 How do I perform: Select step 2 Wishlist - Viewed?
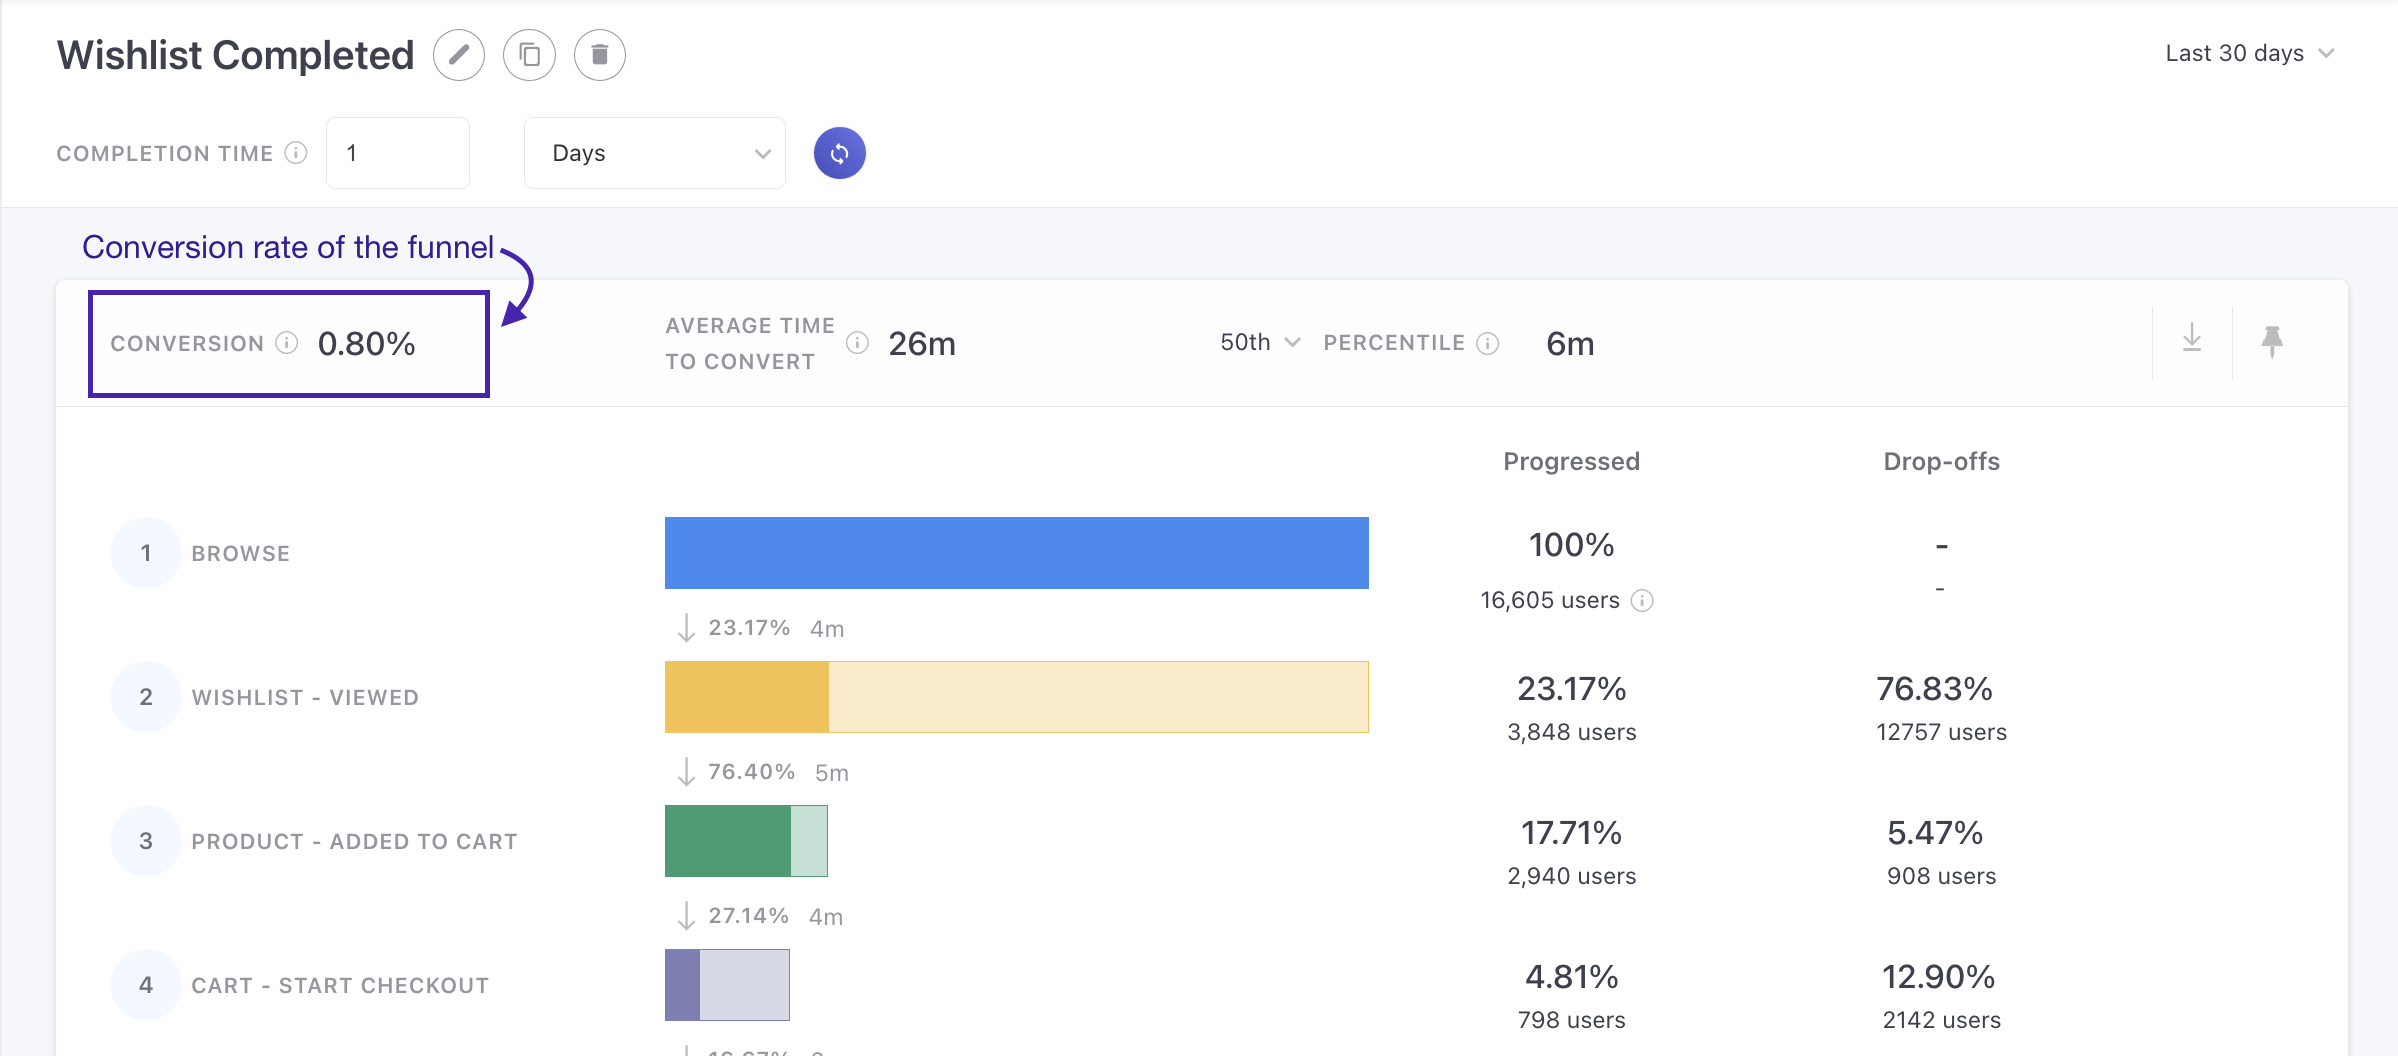click(x=265, y=697)
